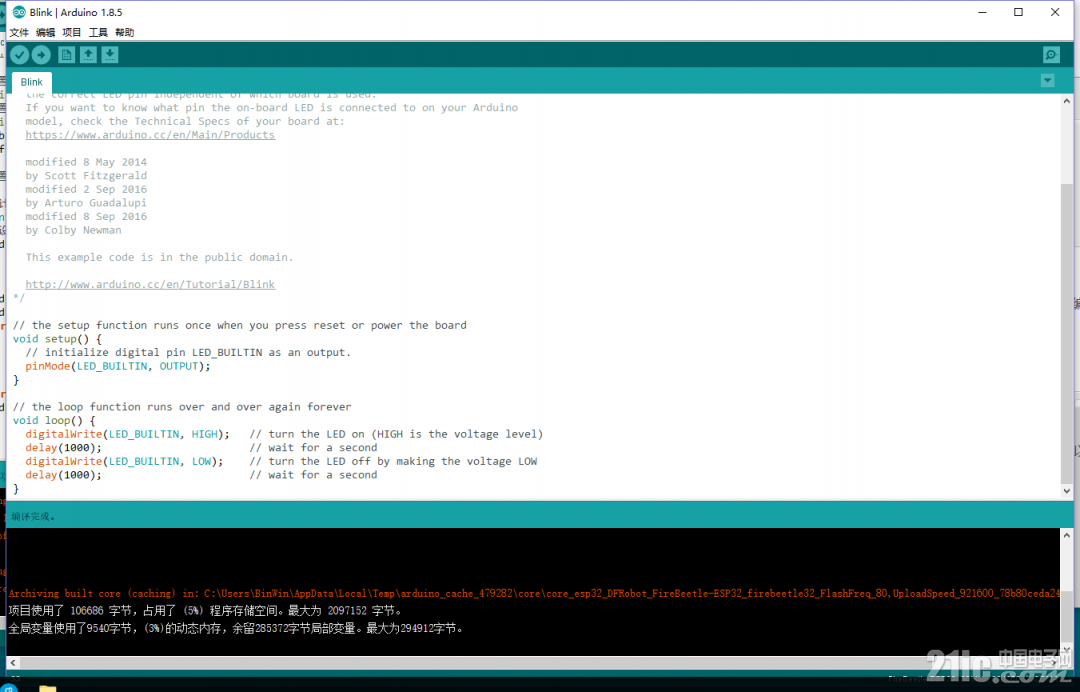Viewport: 1080px width, 692px height.
Task: Click the '项目使用了 106686 字节' console line
Action: click(x=205, y=611)
